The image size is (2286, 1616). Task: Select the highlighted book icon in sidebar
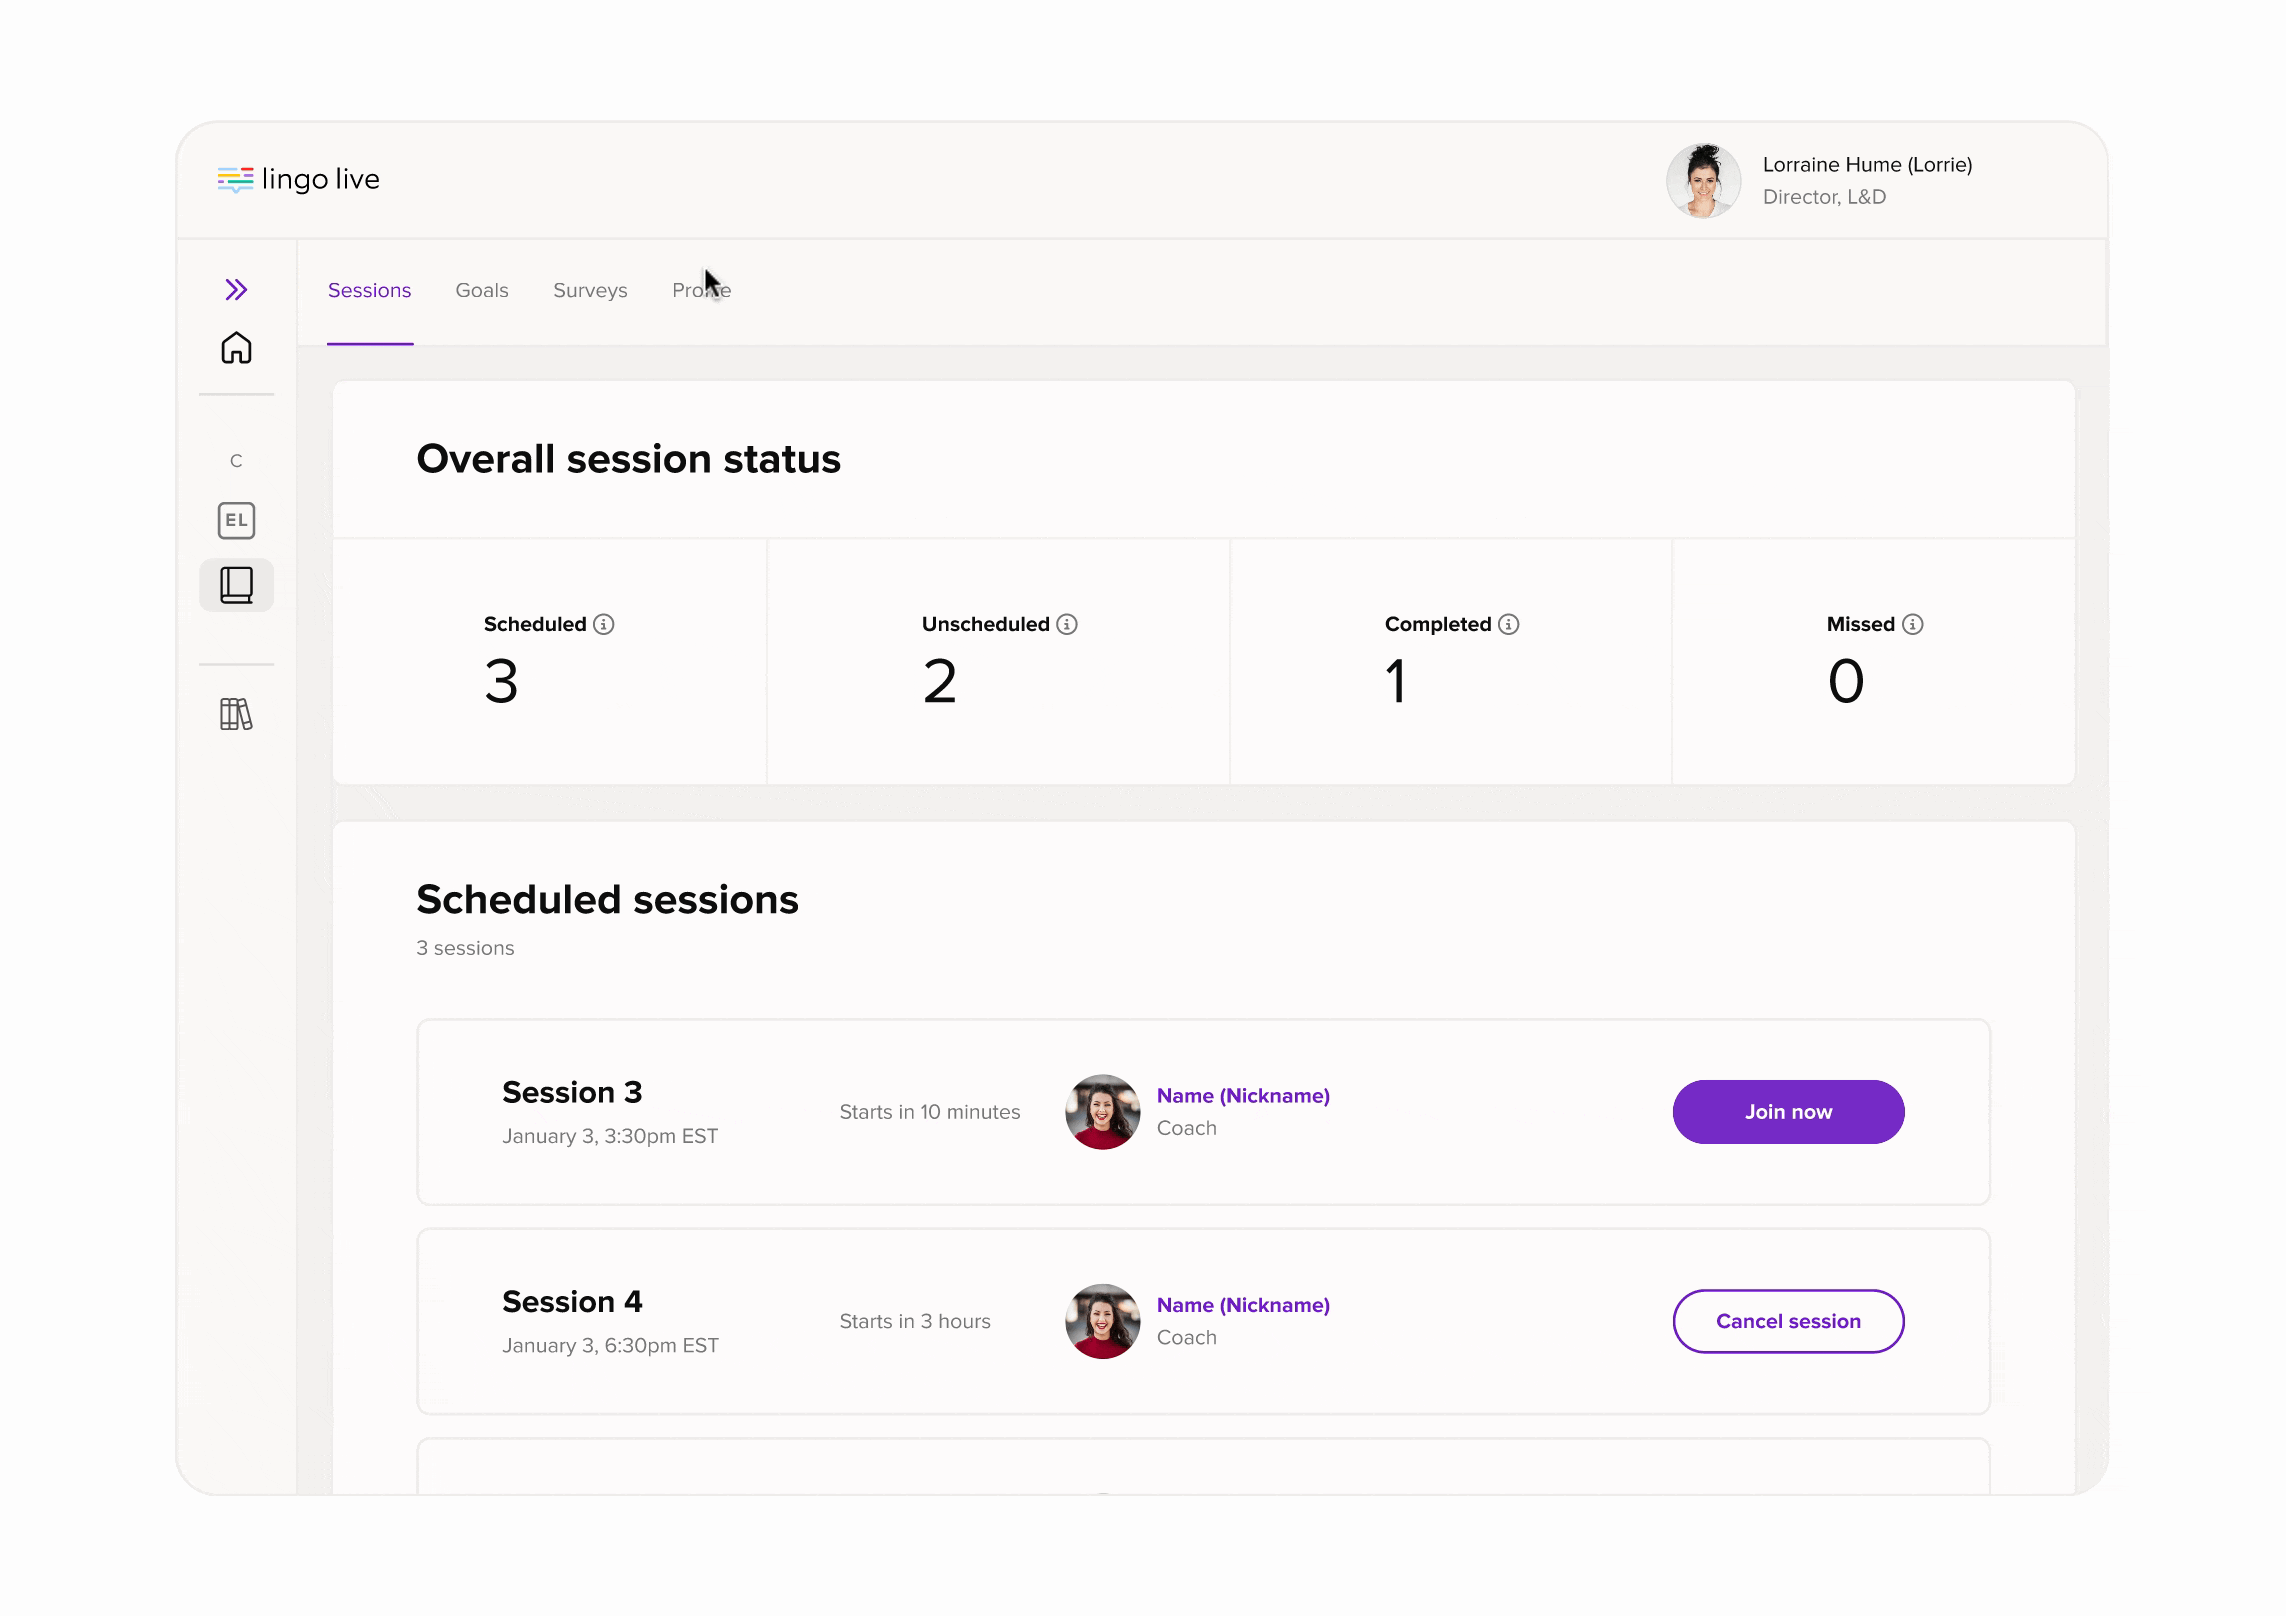236,585
